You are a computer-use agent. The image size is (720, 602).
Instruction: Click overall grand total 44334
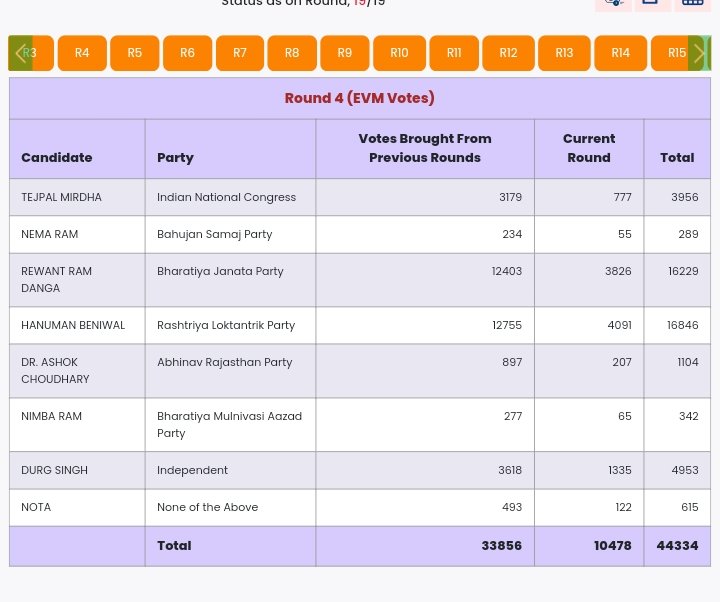point(677,546)
